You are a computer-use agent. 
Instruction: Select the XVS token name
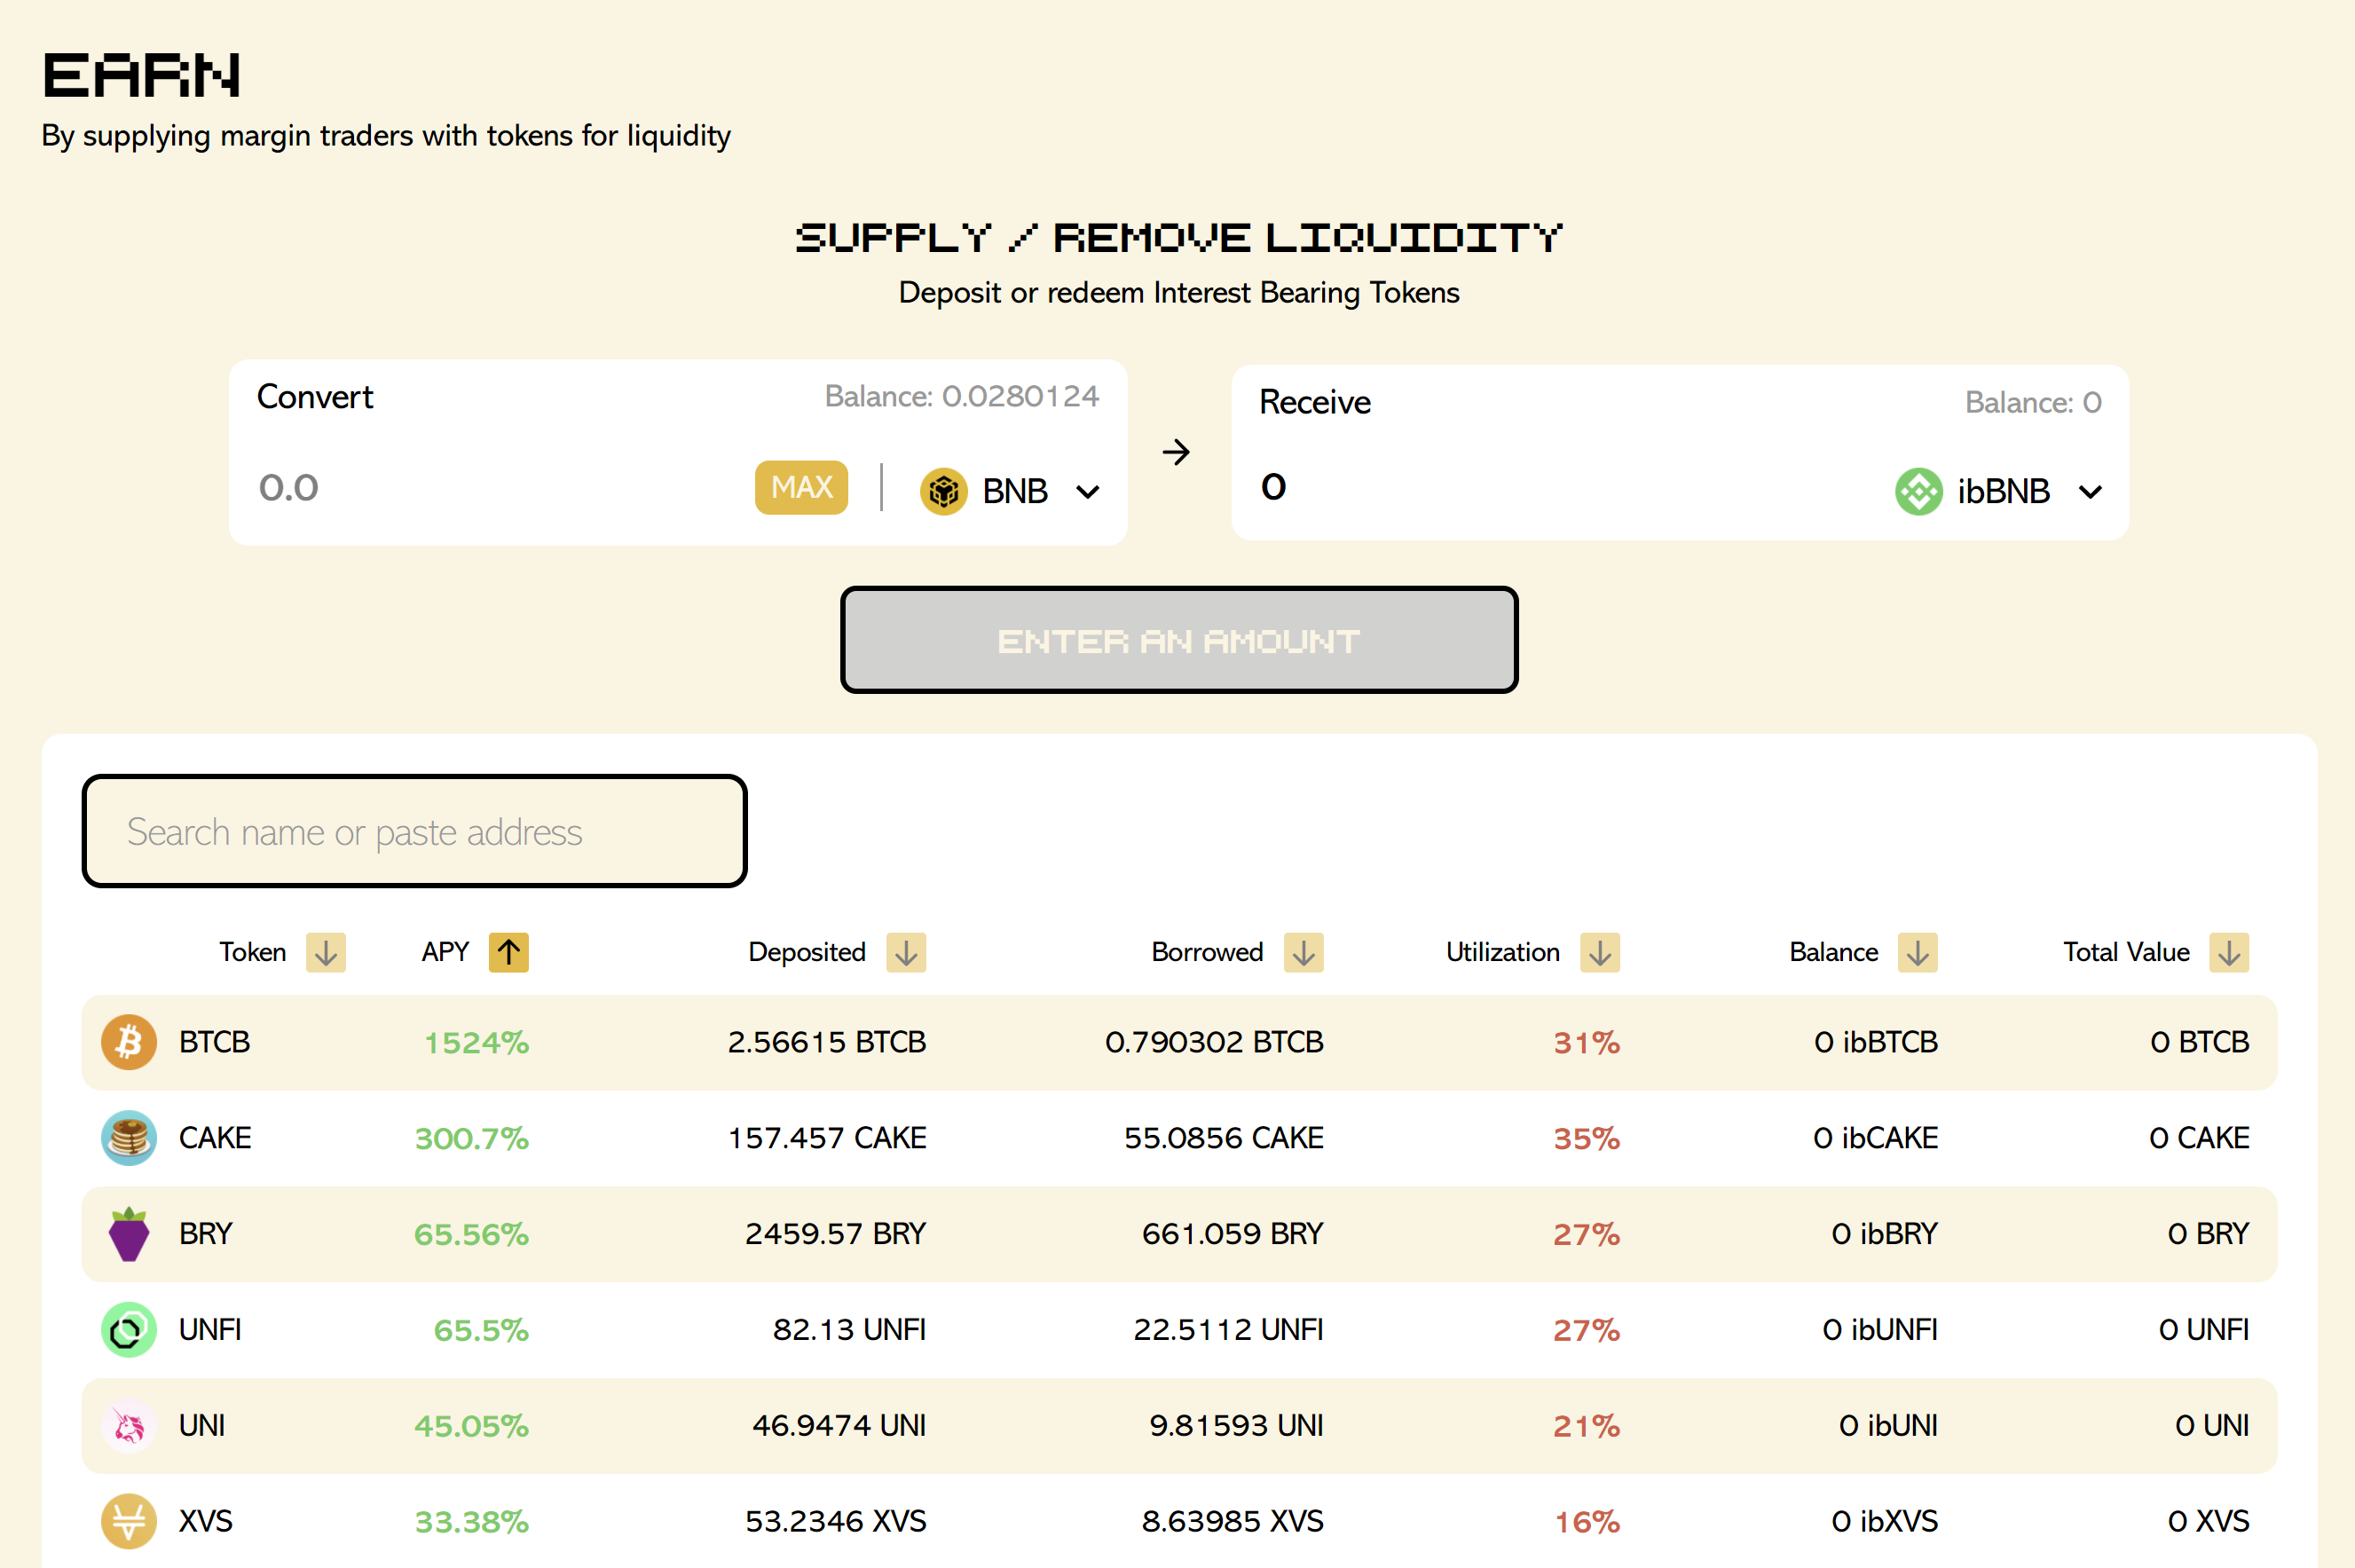(205, 1521)
